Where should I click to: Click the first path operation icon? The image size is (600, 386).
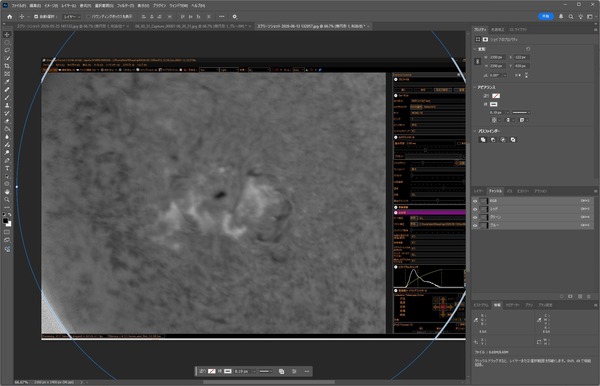(x=483, y=140)
